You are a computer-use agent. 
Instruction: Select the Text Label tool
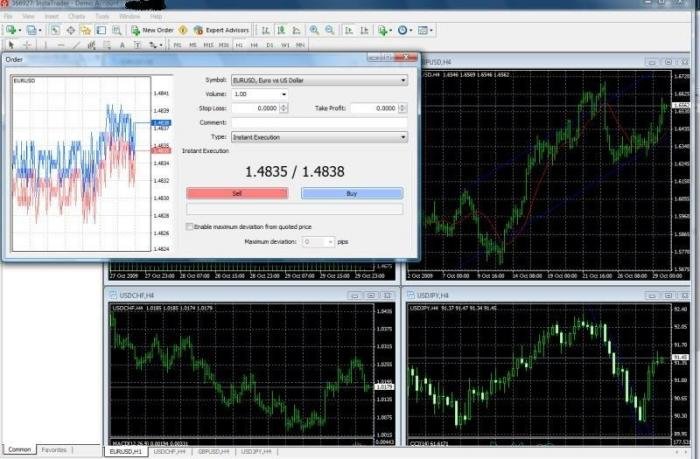137,45
